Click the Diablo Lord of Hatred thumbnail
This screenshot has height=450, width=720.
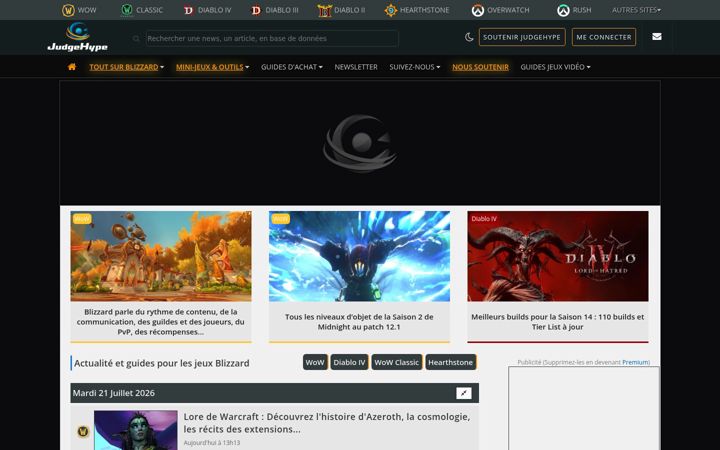tap(557, 256)
